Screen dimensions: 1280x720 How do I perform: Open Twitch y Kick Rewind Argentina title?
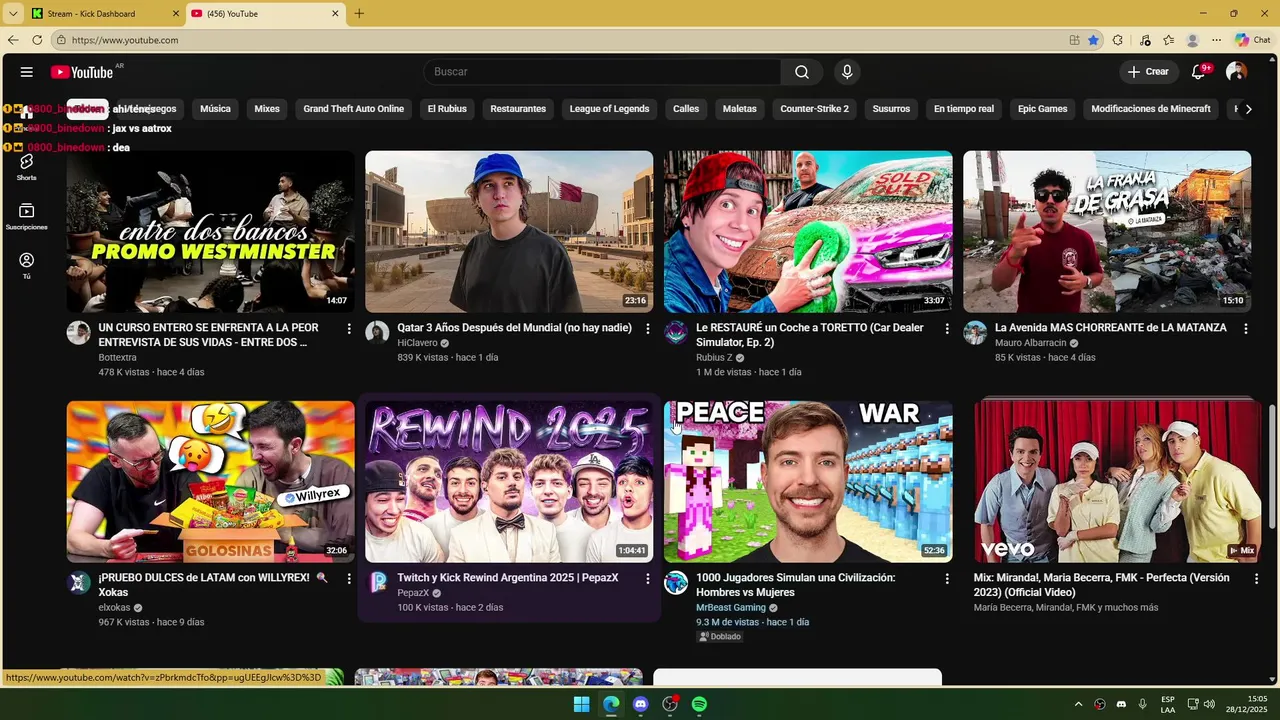[508, 578]
